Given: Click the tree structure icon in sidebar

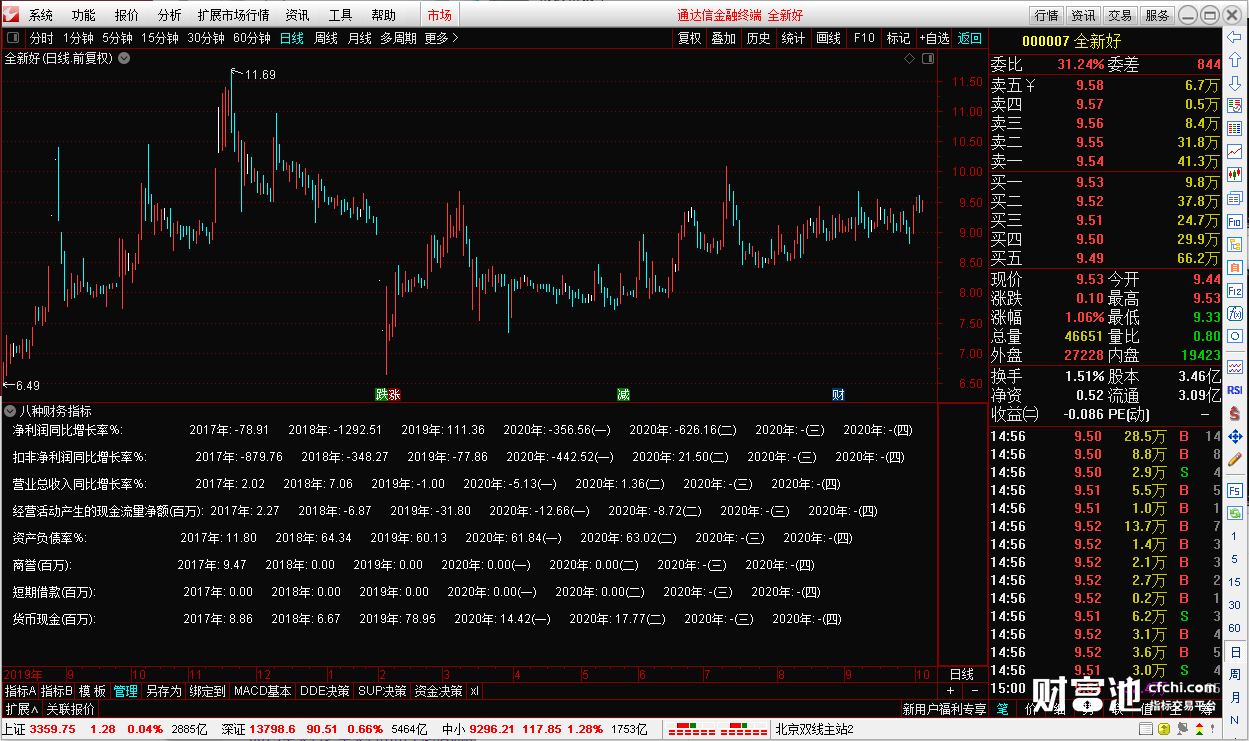Looking at the screenshot, I should click(1235, 244).
